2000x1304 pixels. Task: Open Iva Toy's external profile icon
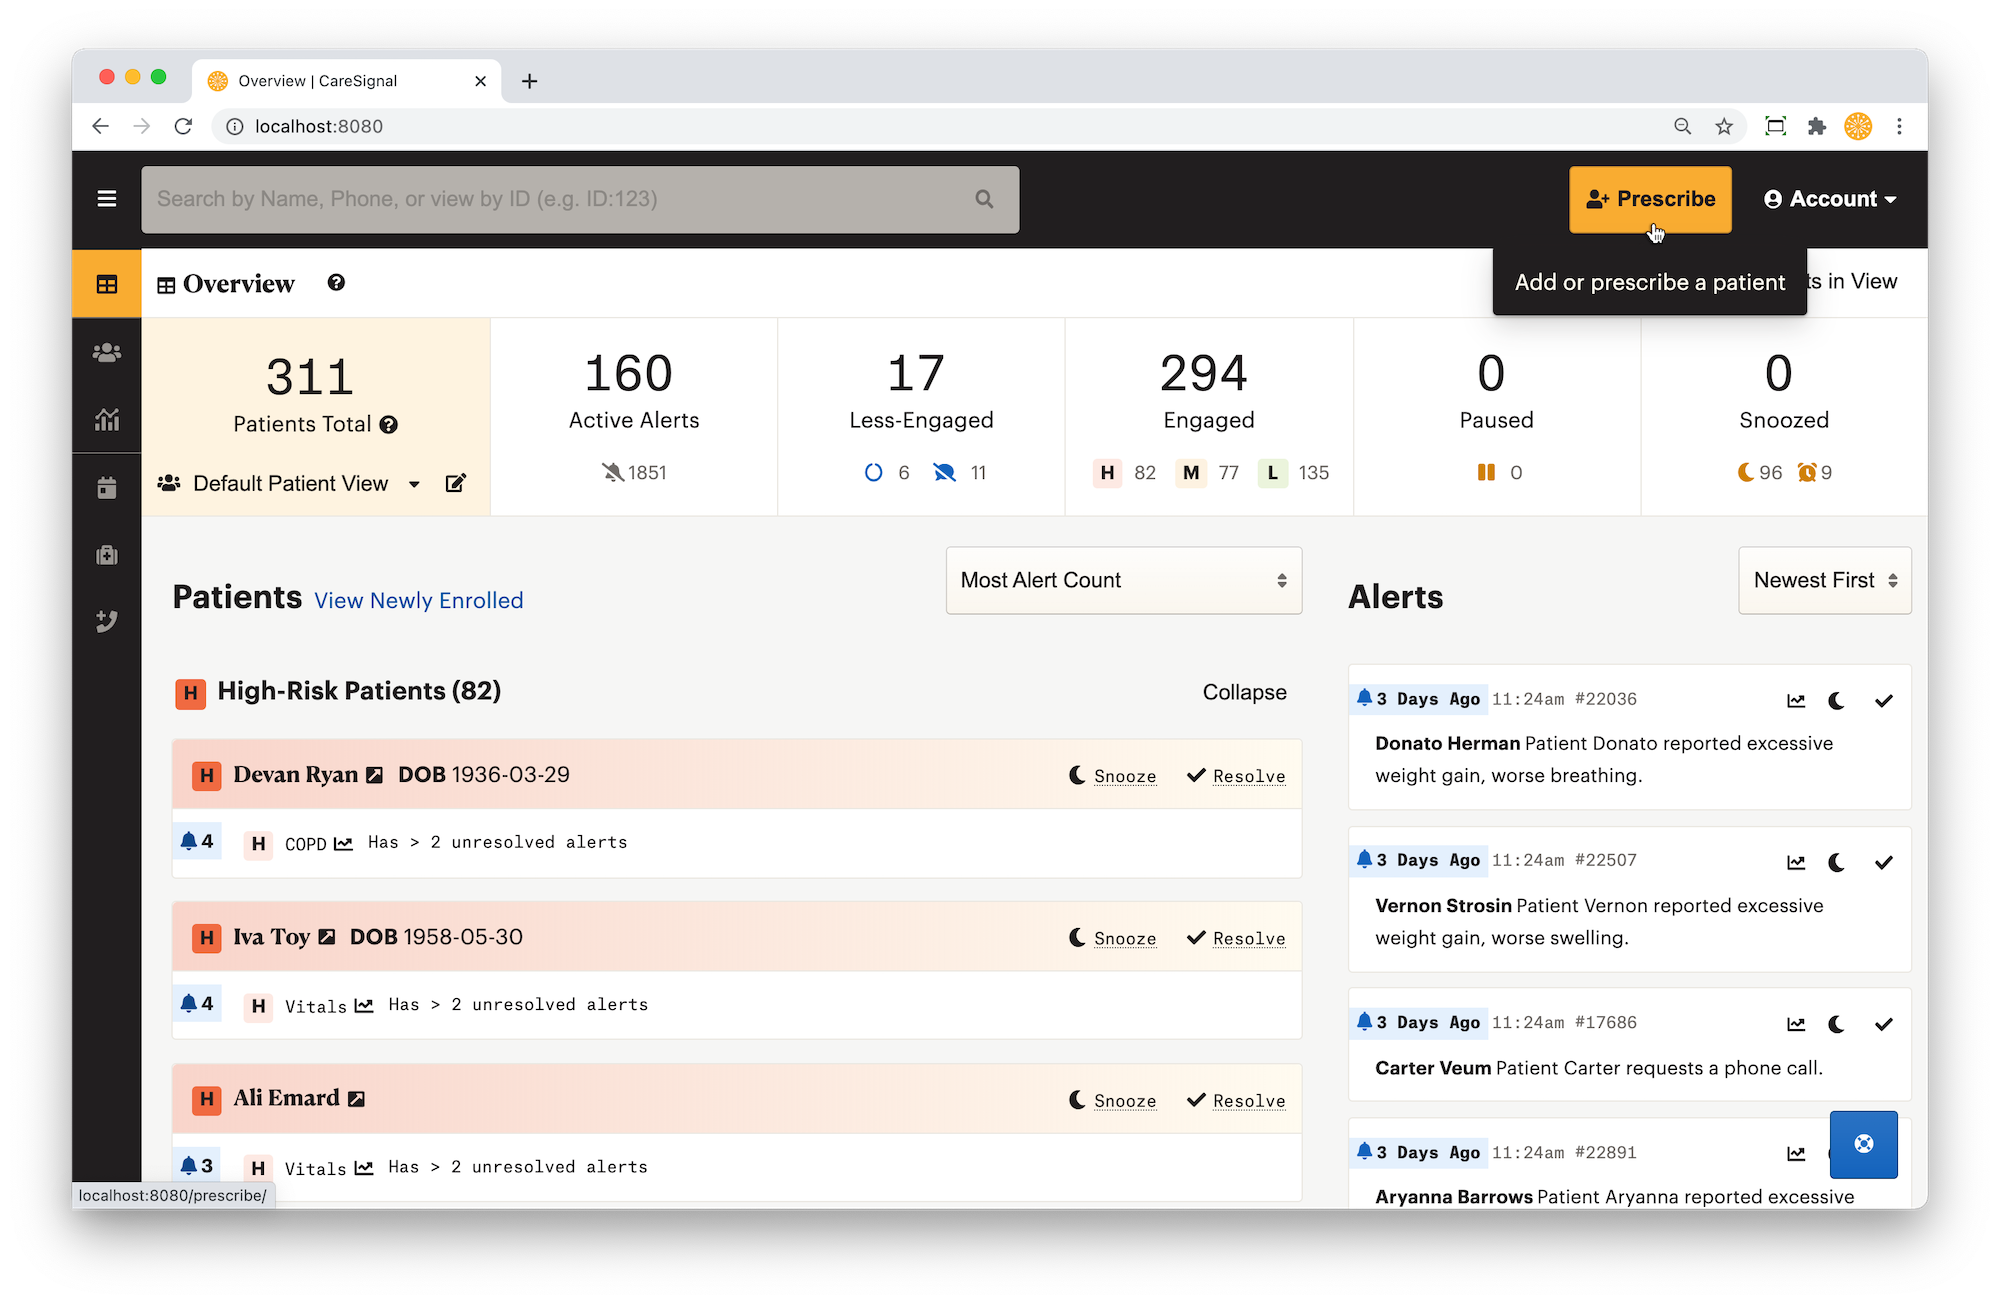coord(327,937)
